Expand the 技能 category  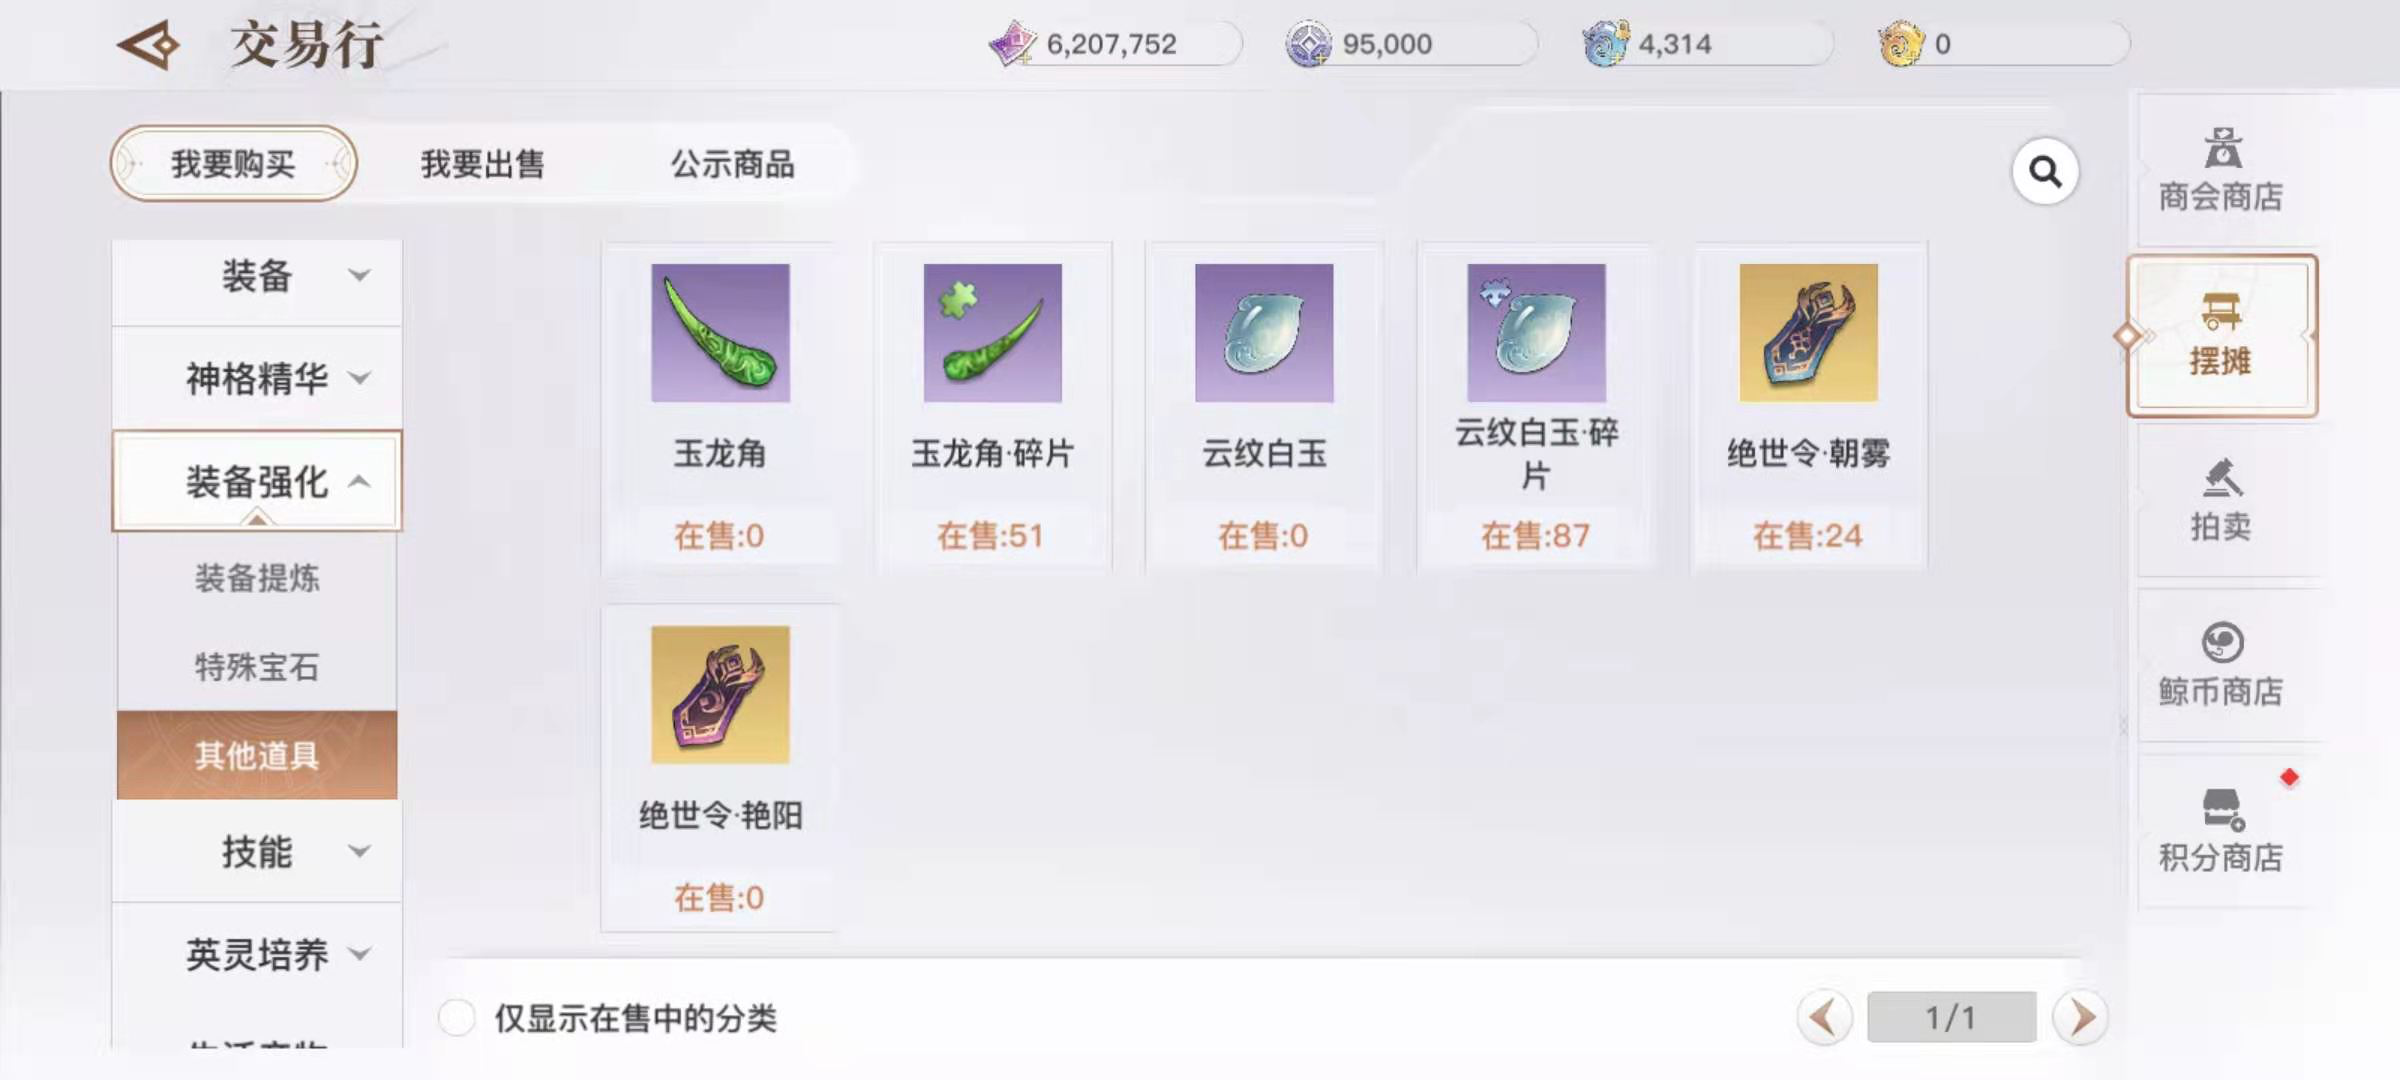257,852
